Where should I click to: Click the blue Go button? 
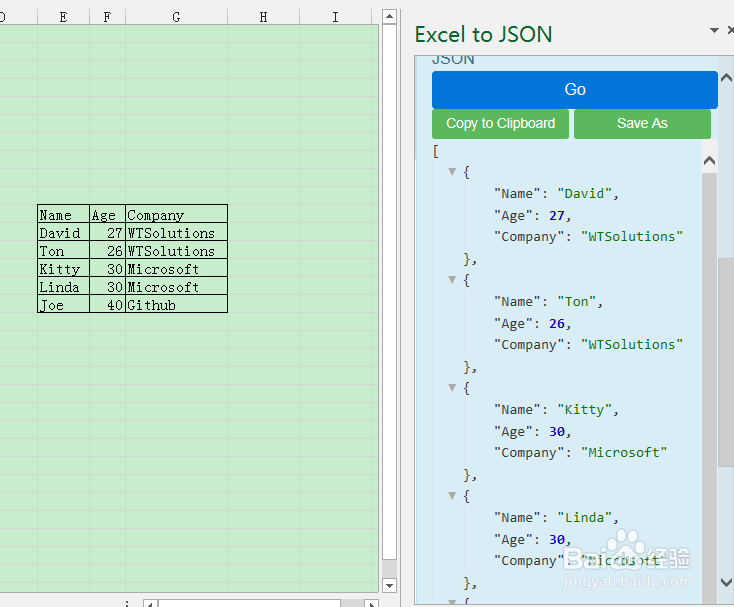[x=574, y=90]
